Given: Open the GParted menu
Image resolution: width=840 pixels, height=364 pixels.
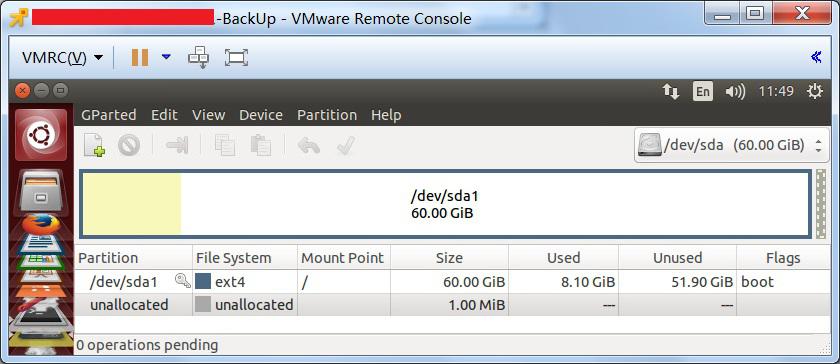Looking at the screenshot, I should 109,115.
